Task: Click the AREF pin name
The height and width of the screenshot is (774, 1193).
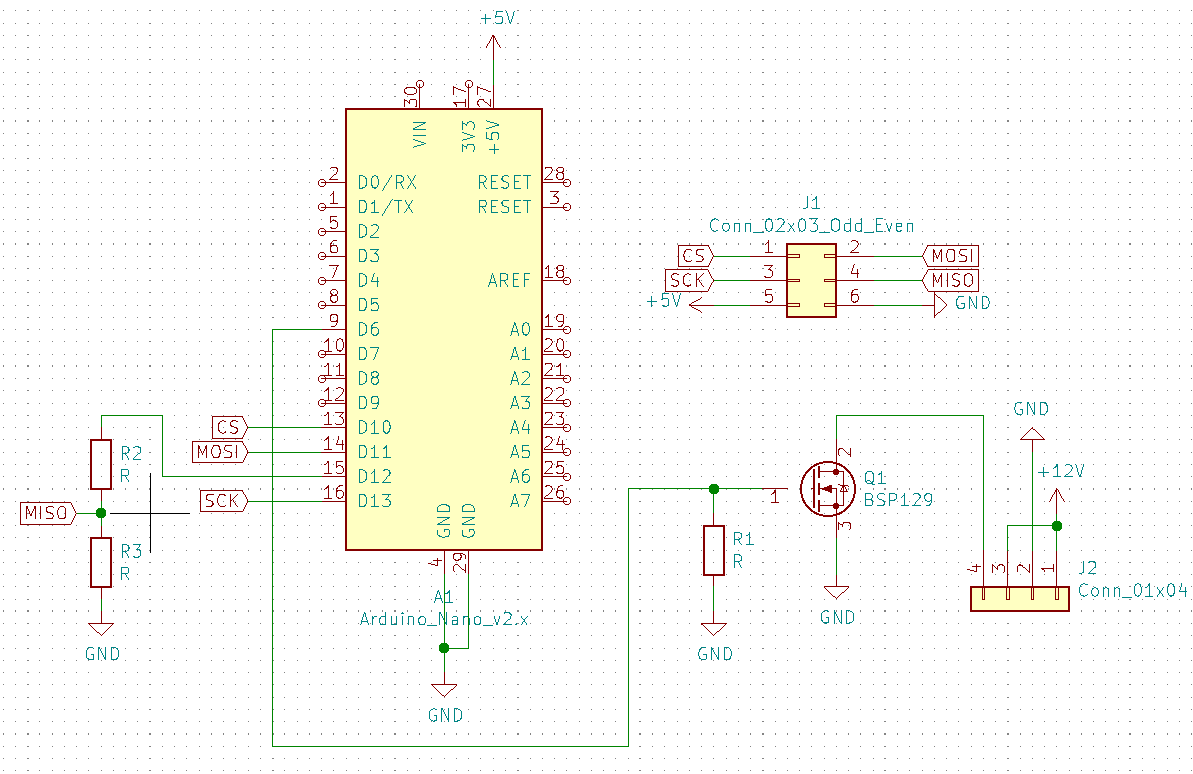Action: (x=509, y=281)
